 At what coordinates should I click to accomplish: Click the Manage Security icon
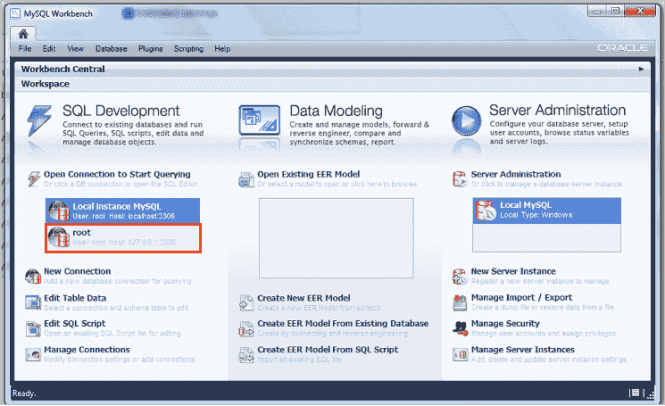point(460,328)
